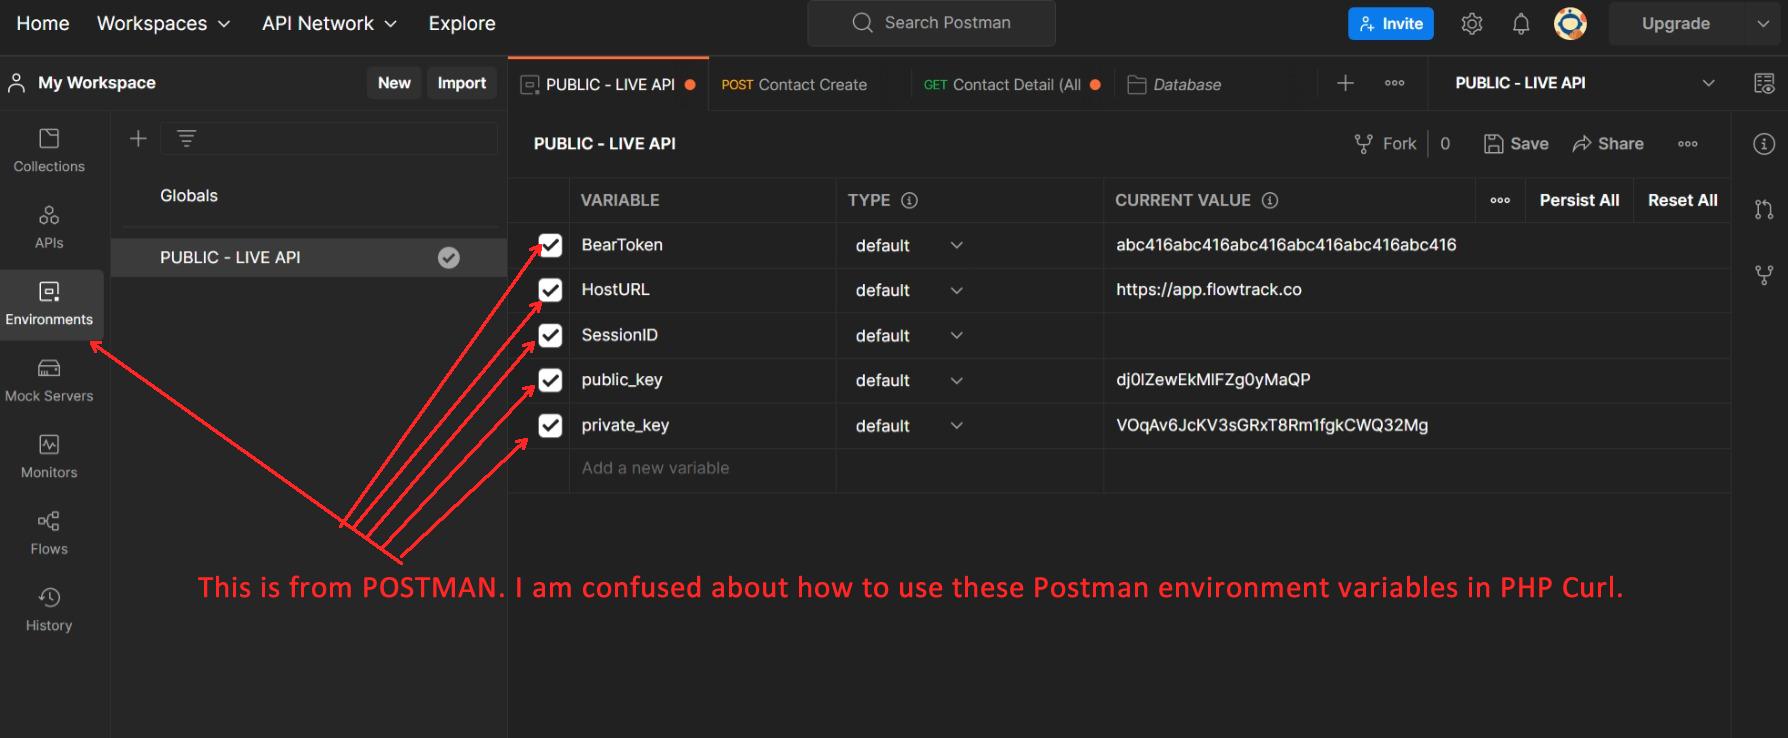Screen dimensions: 1788x738
Task: Click the settings gear icon
Action: 1471,24
